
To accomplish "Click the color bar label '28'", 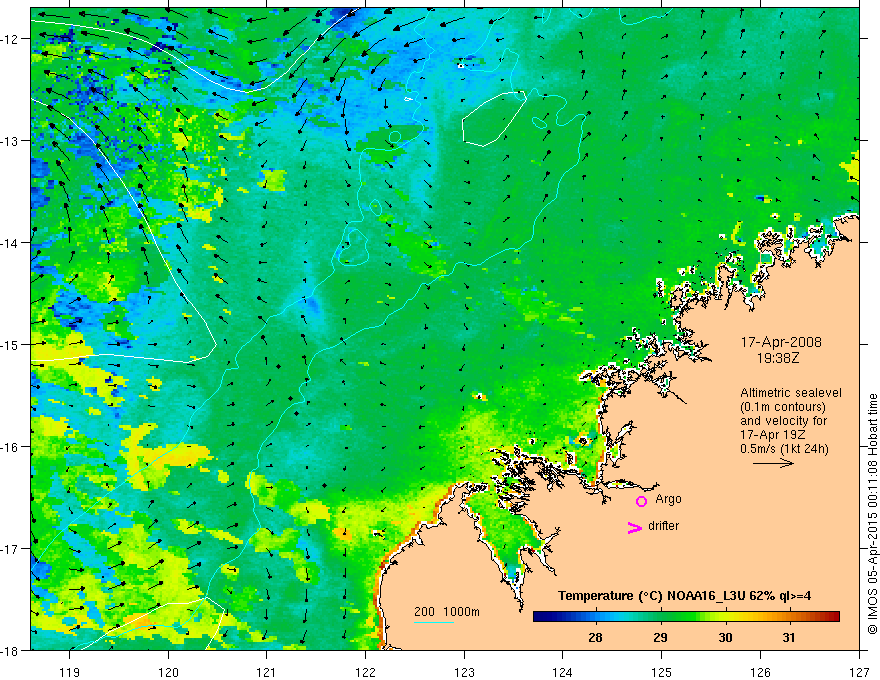I will 595,637.
